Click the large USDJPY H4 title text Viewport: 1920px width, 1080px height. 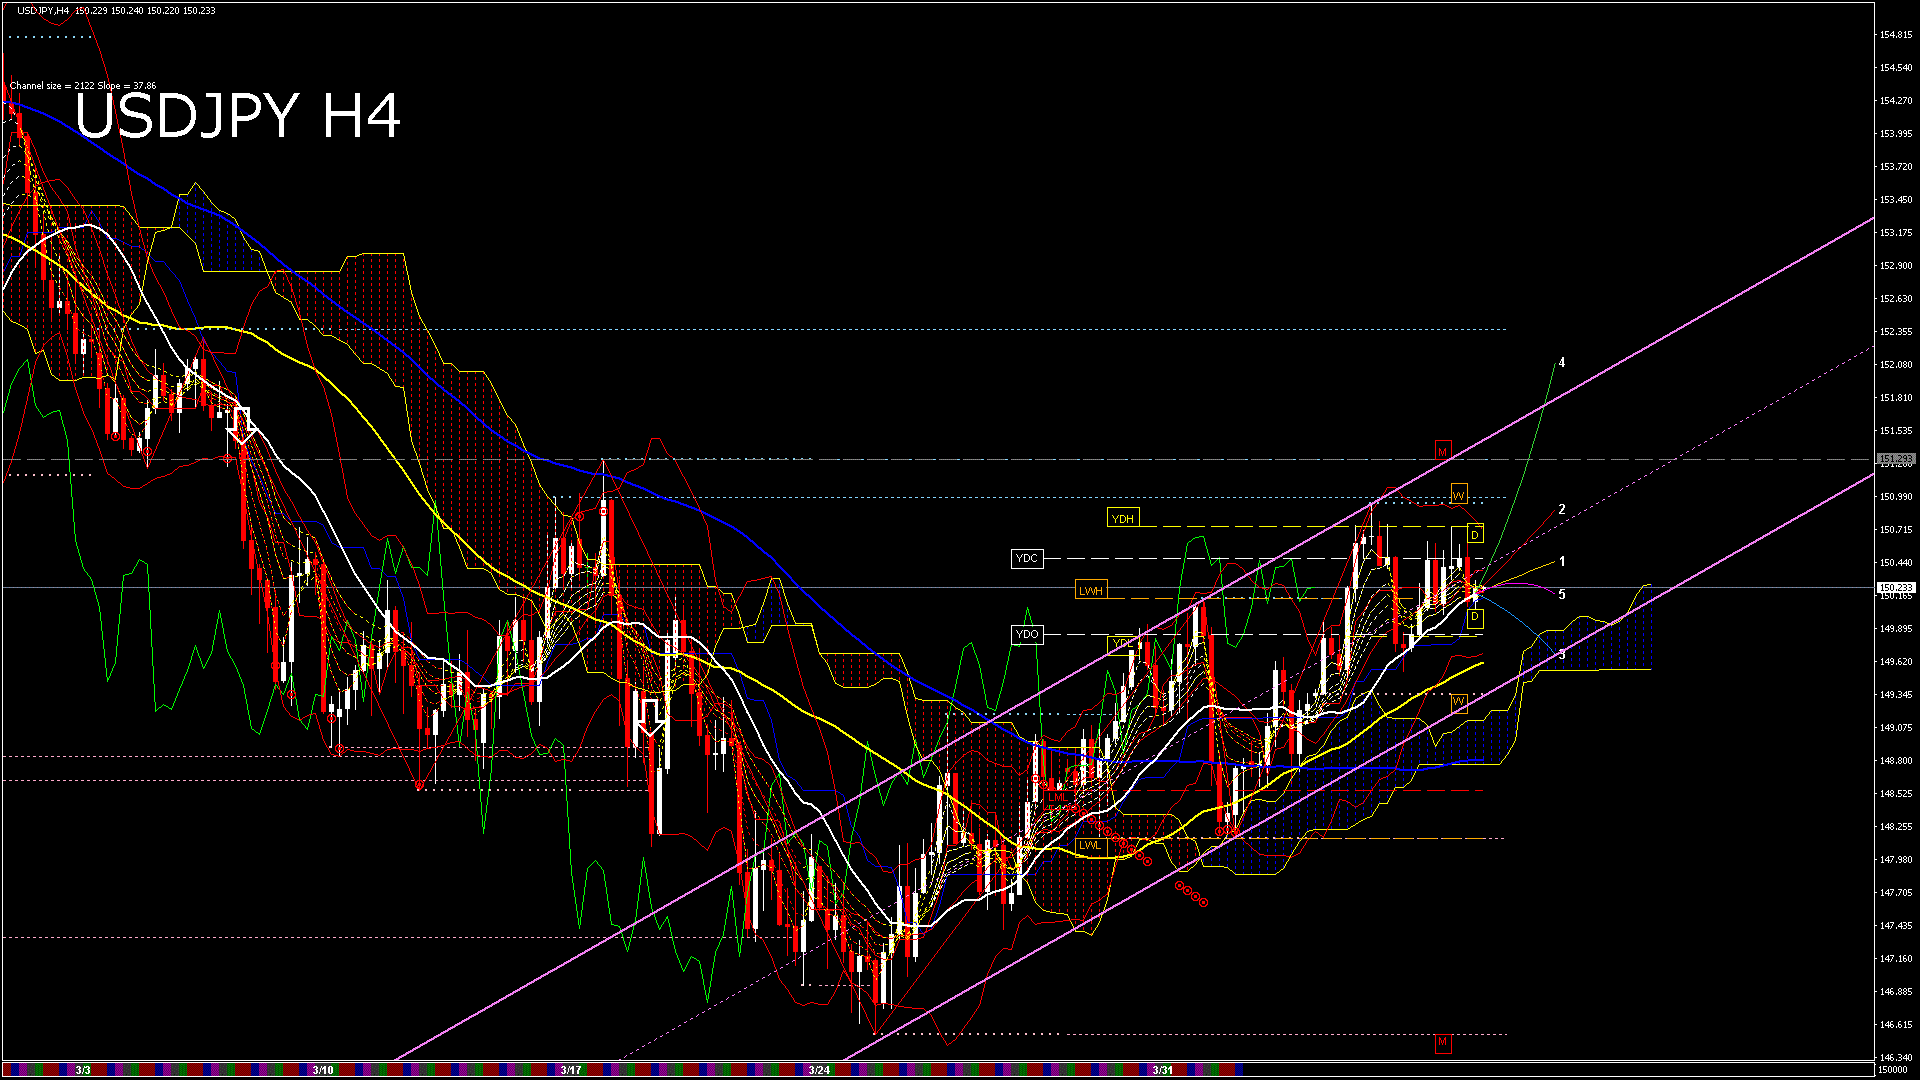tap(238, 115)
